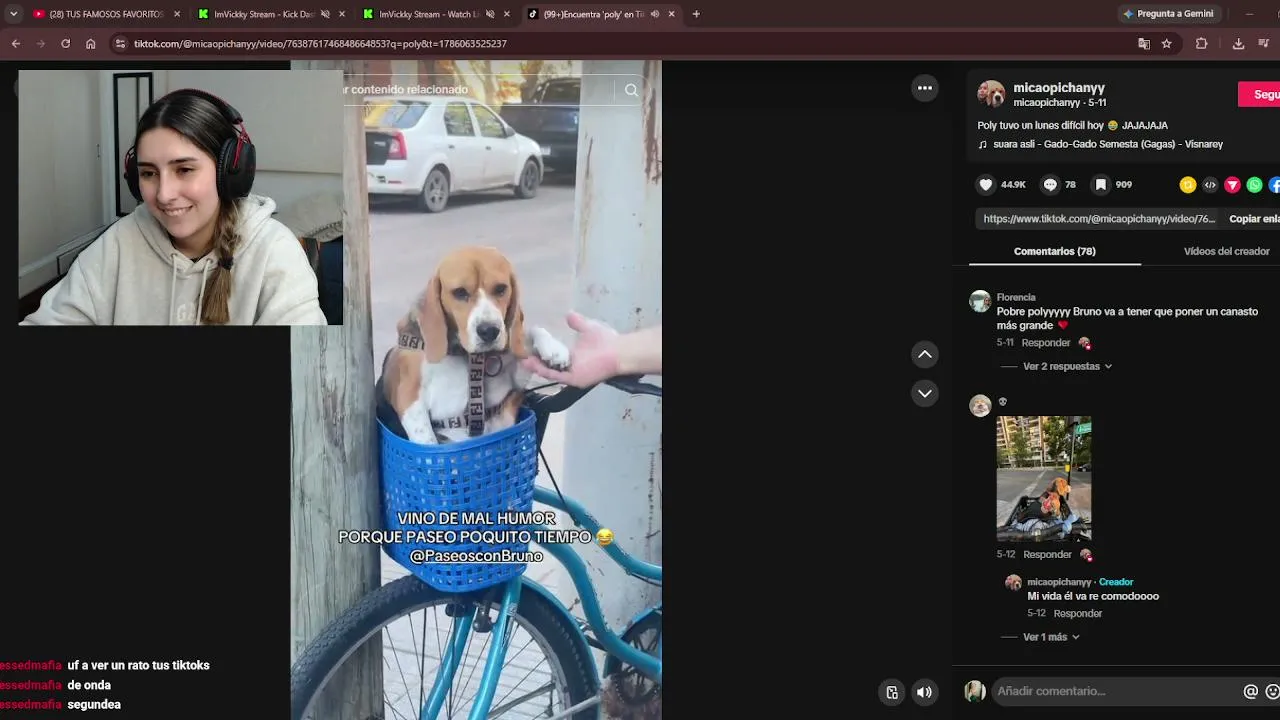The height and width of the screenshot is (720, 1280).
Task: Click the TikTok video of the beagle
Action: pos(476,390)
